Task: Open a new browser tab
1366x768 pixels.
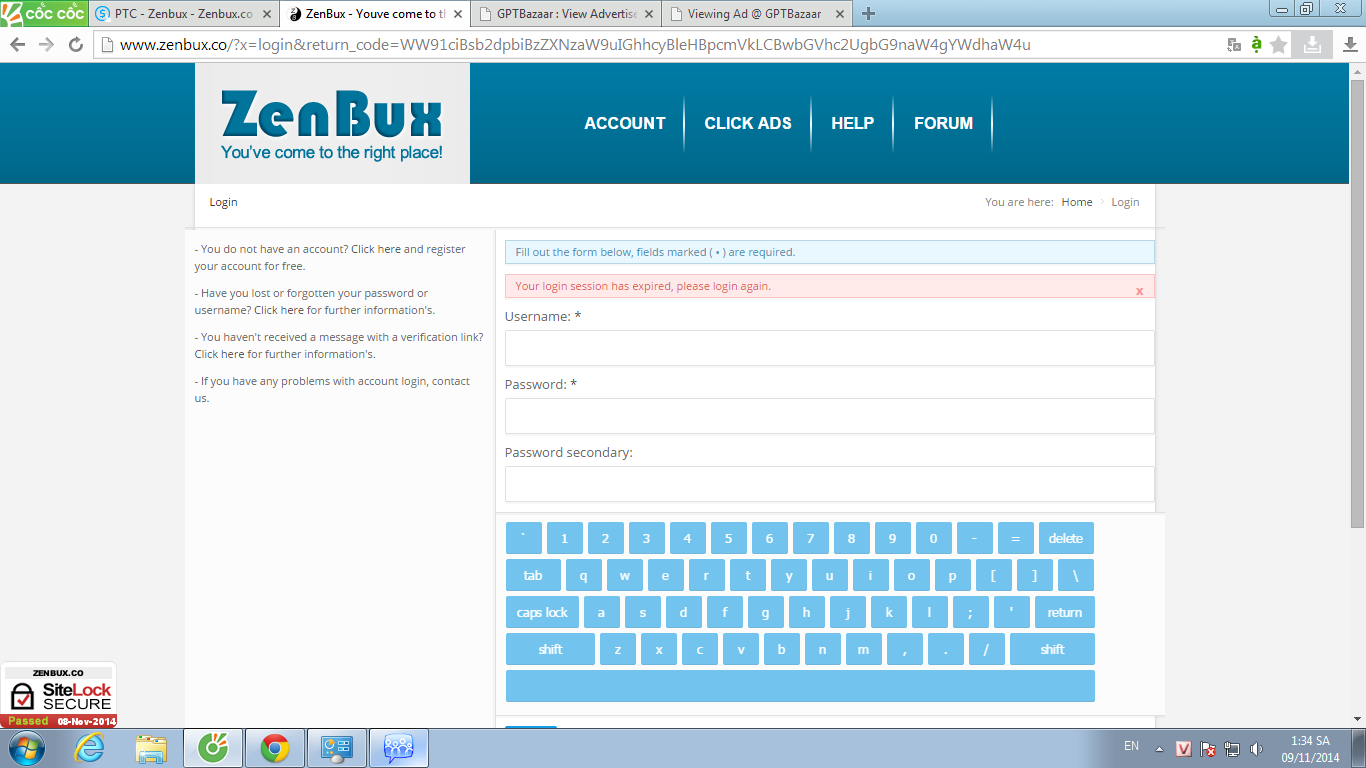Action: click(868, 14)
